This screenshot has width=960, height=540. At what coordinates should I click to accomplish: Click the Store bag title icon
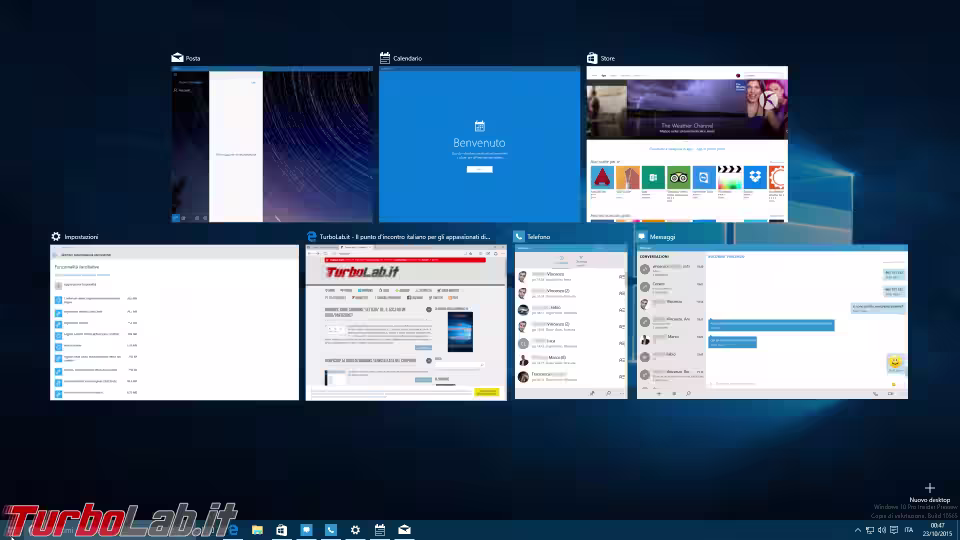click(592, 58)
